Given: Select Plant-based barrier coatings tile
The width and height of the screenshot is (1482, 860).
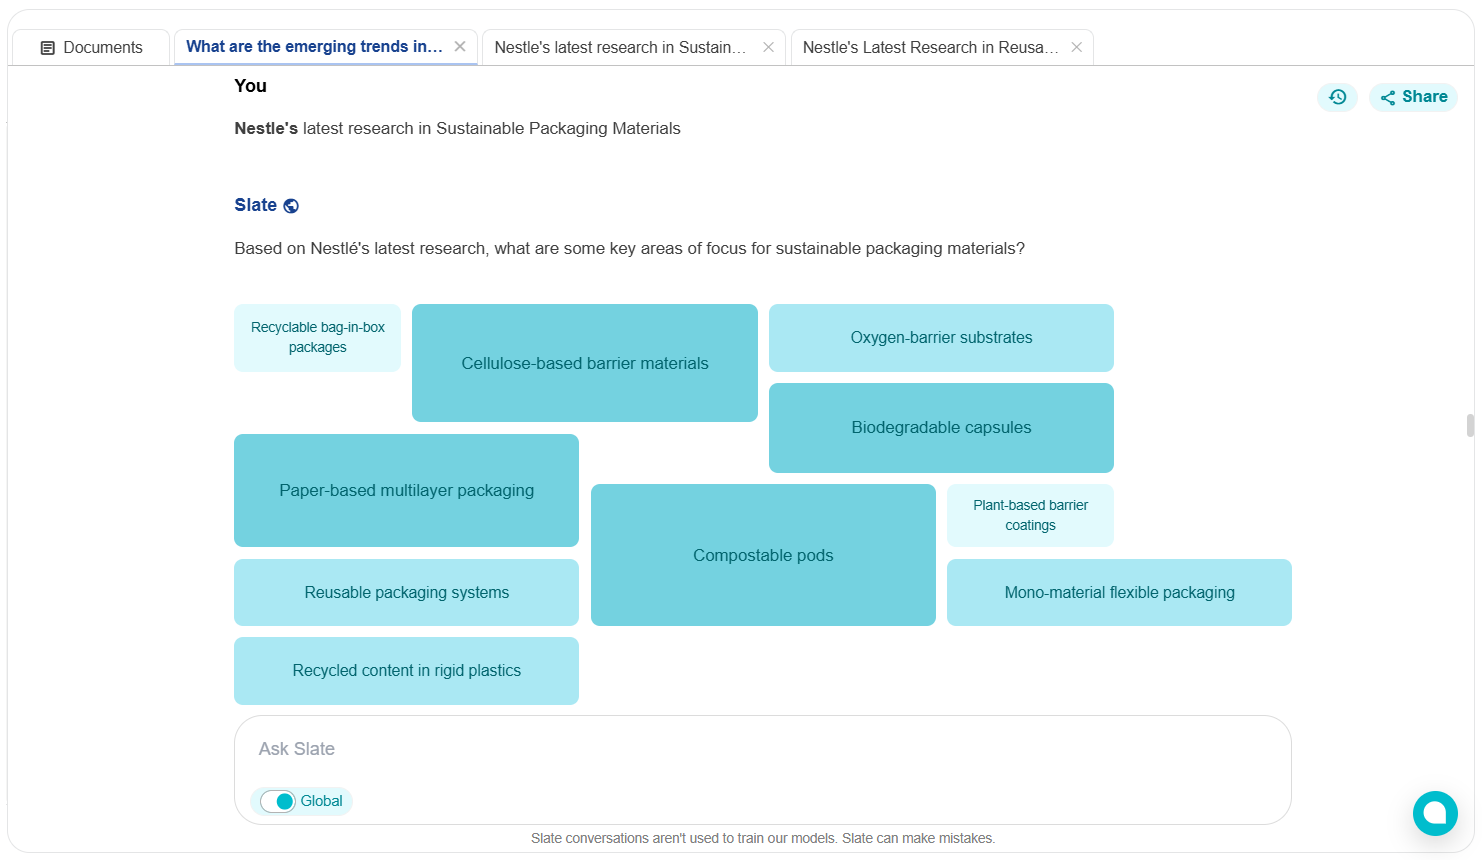Looking at the screenshot, I should pyautogui.click(x=1030, y=515).
